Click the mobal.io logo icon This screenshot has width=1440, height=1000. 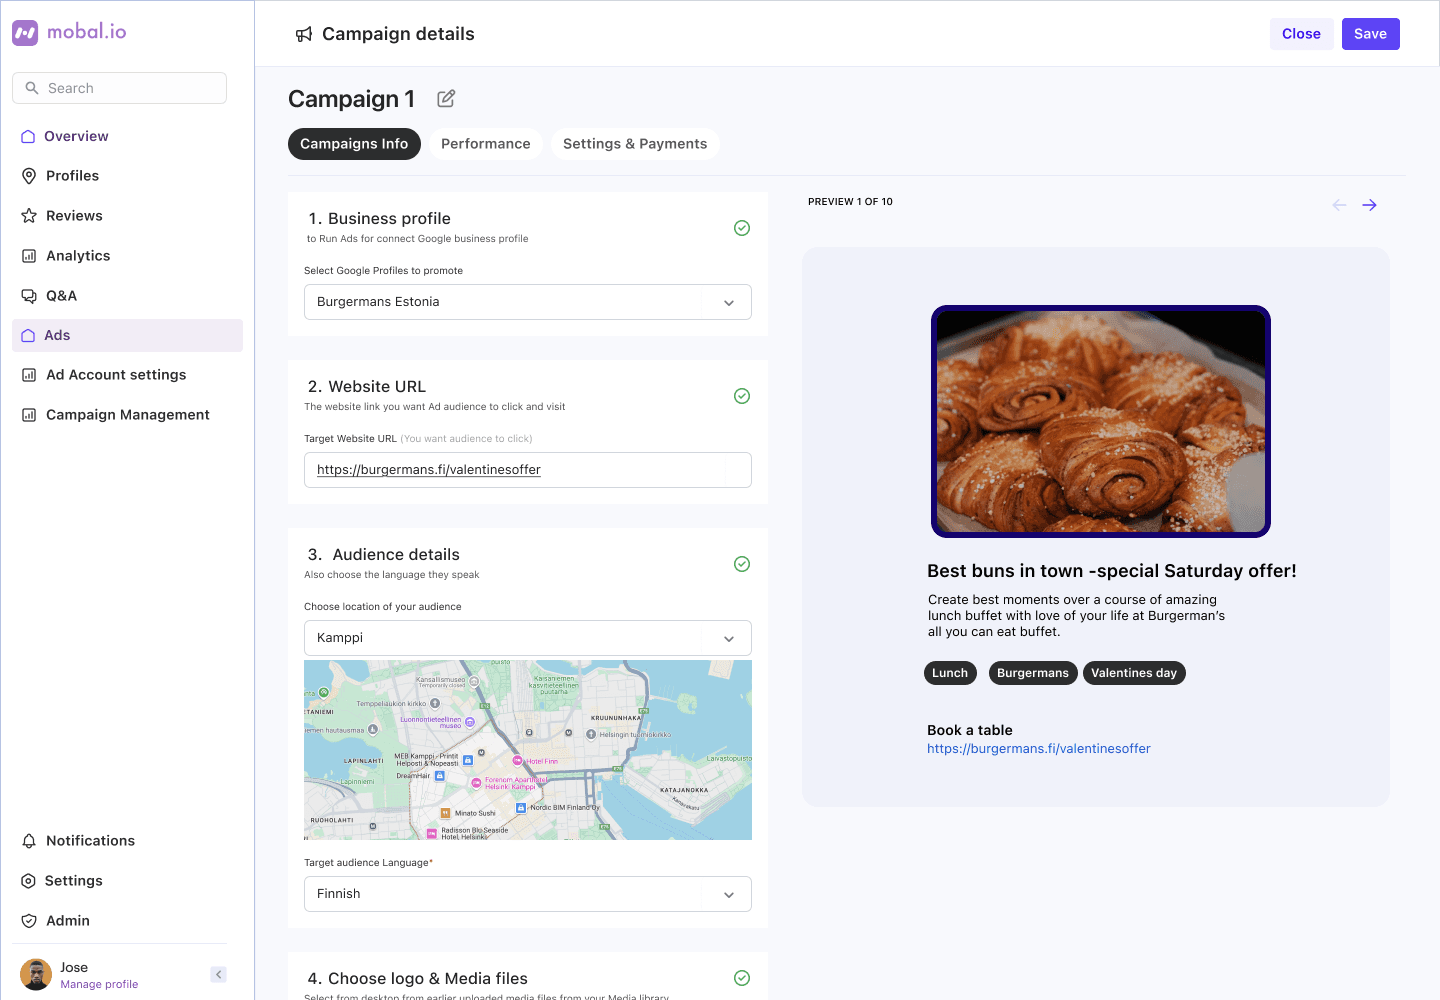[25, 33]
